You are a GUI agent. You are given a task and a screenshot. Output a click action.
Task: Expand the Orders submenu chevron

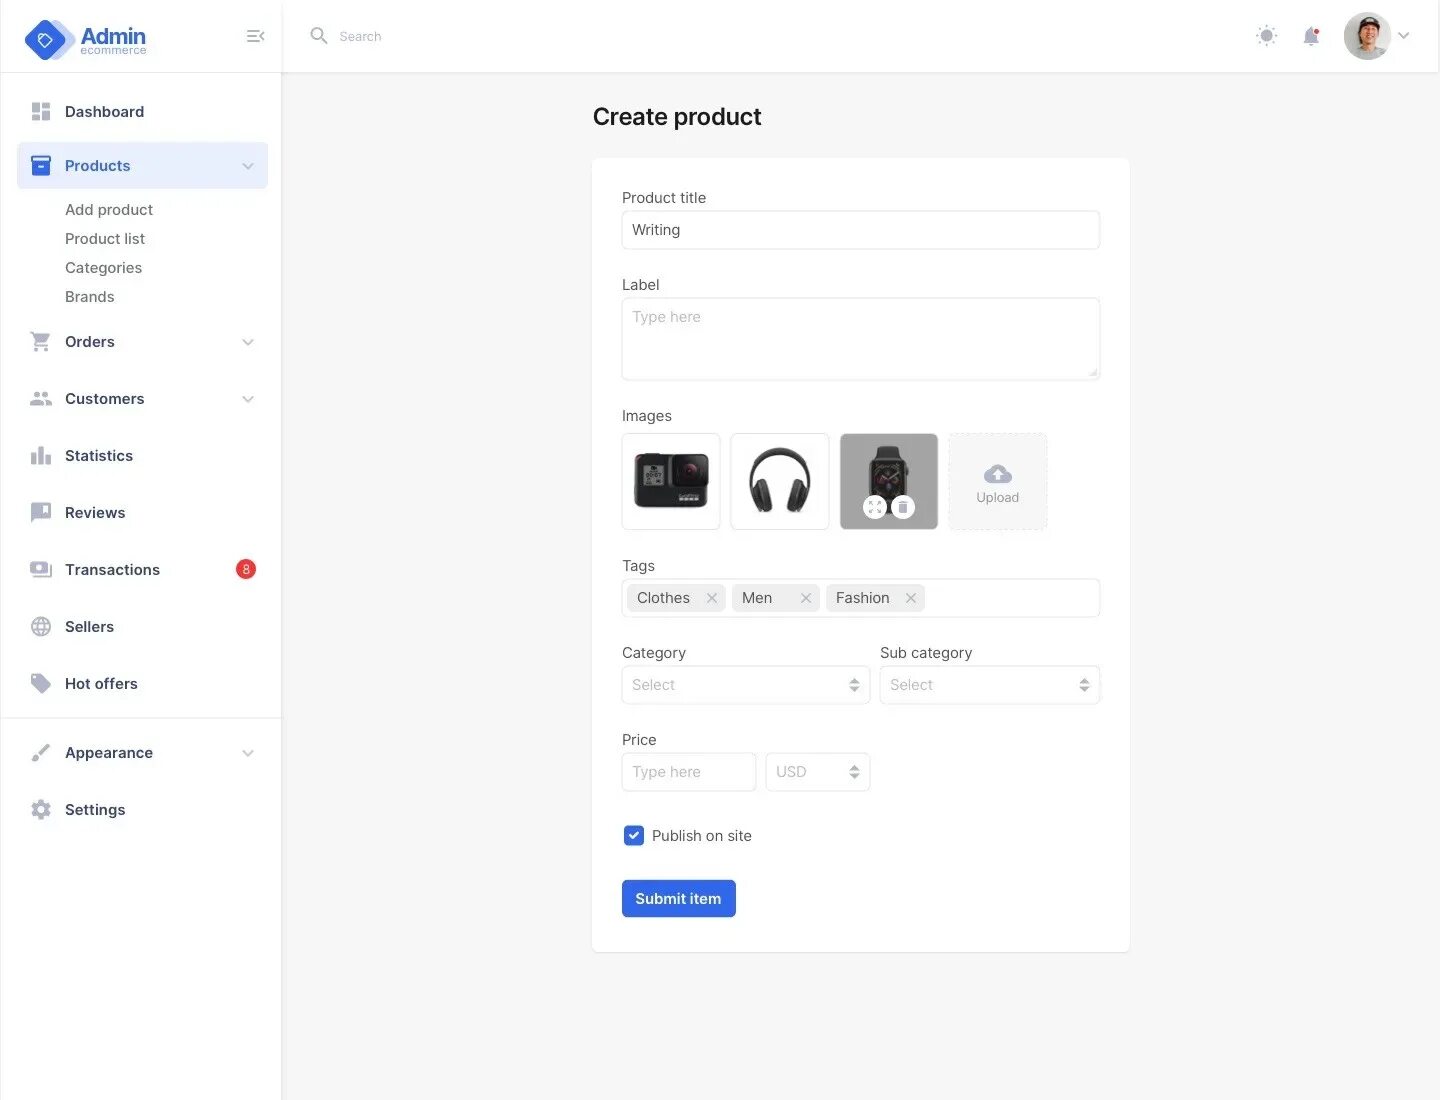[x=248, y=342]
